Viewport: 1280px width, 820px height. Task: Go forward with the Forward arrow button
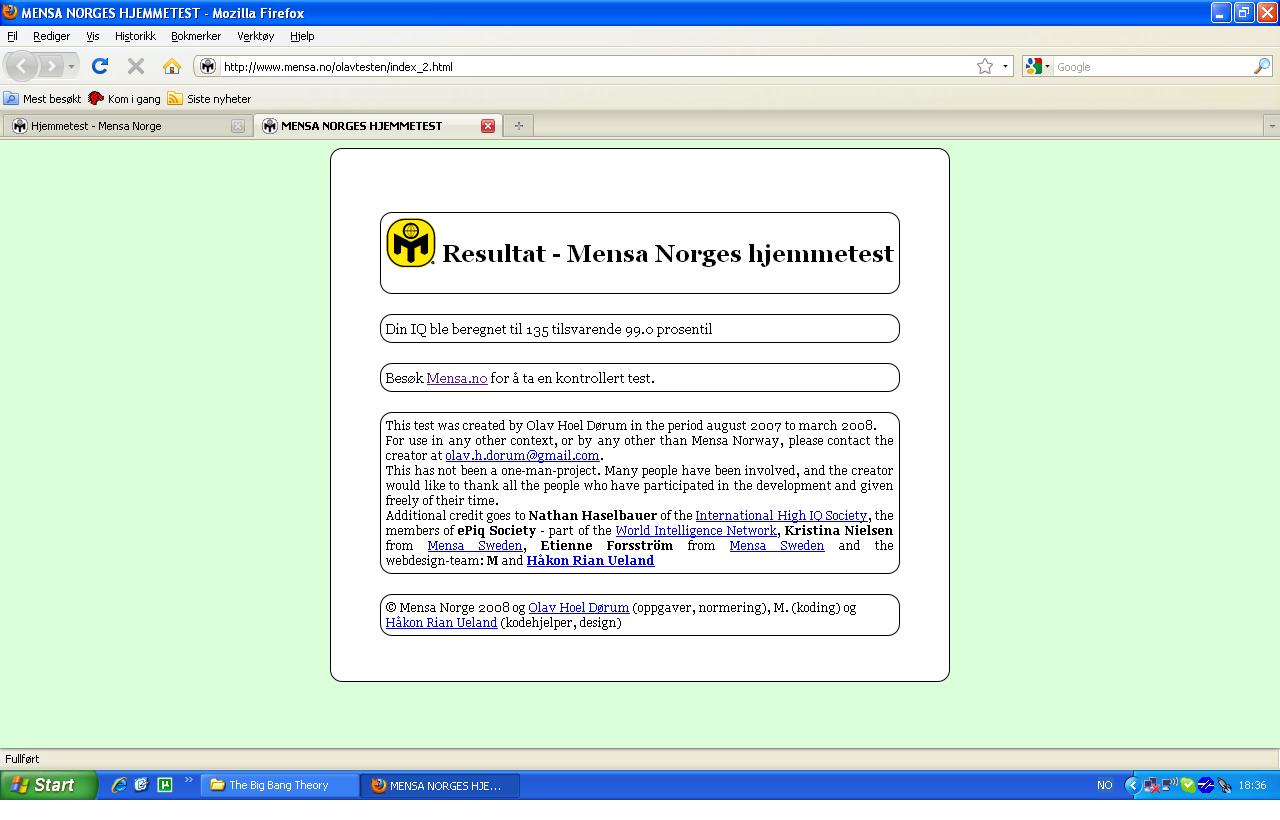[x=51, y=66]
